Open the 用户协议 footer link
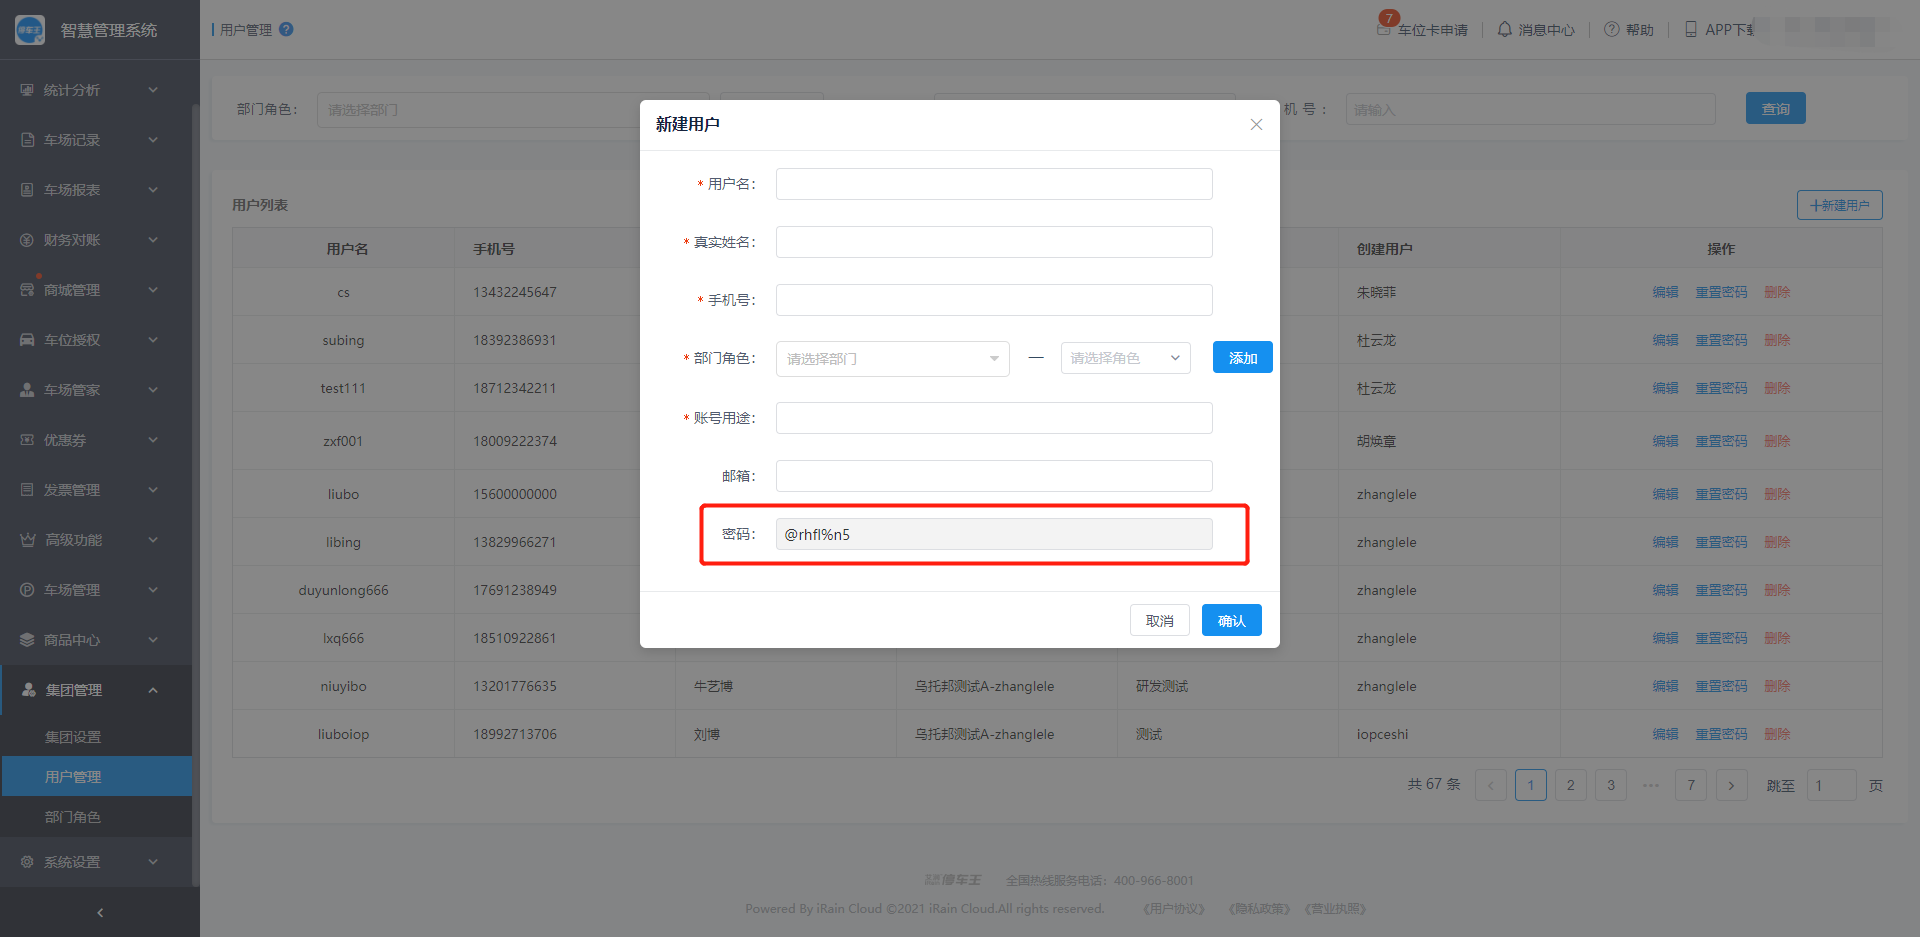 [x=1174, y=909]
